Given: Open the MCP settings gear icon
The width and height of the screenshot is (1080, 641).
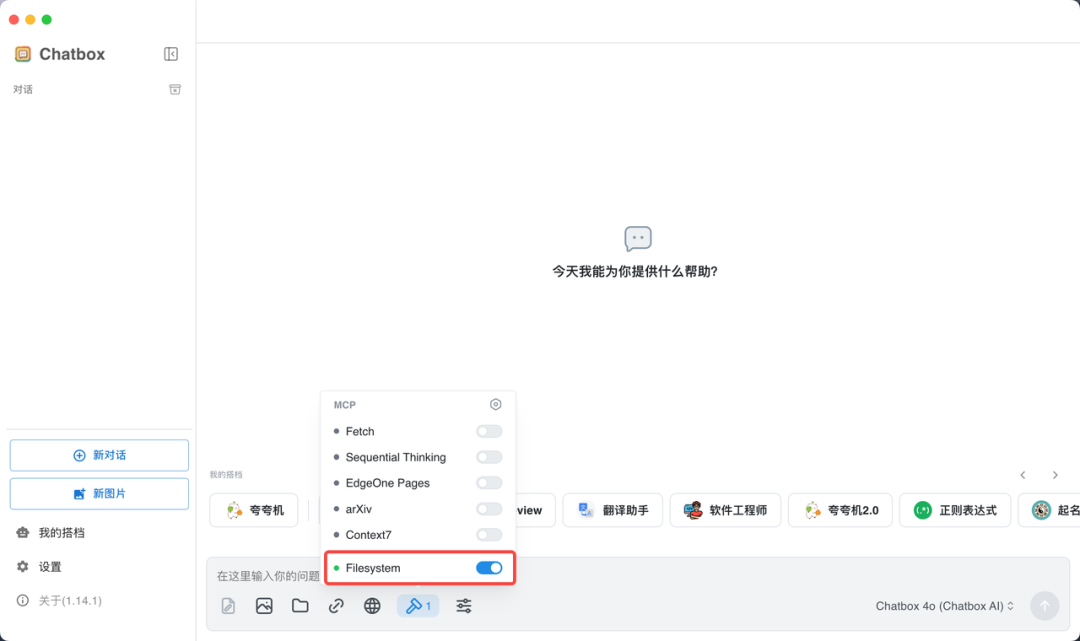Looking at the screenshot, I should (495, 404).
